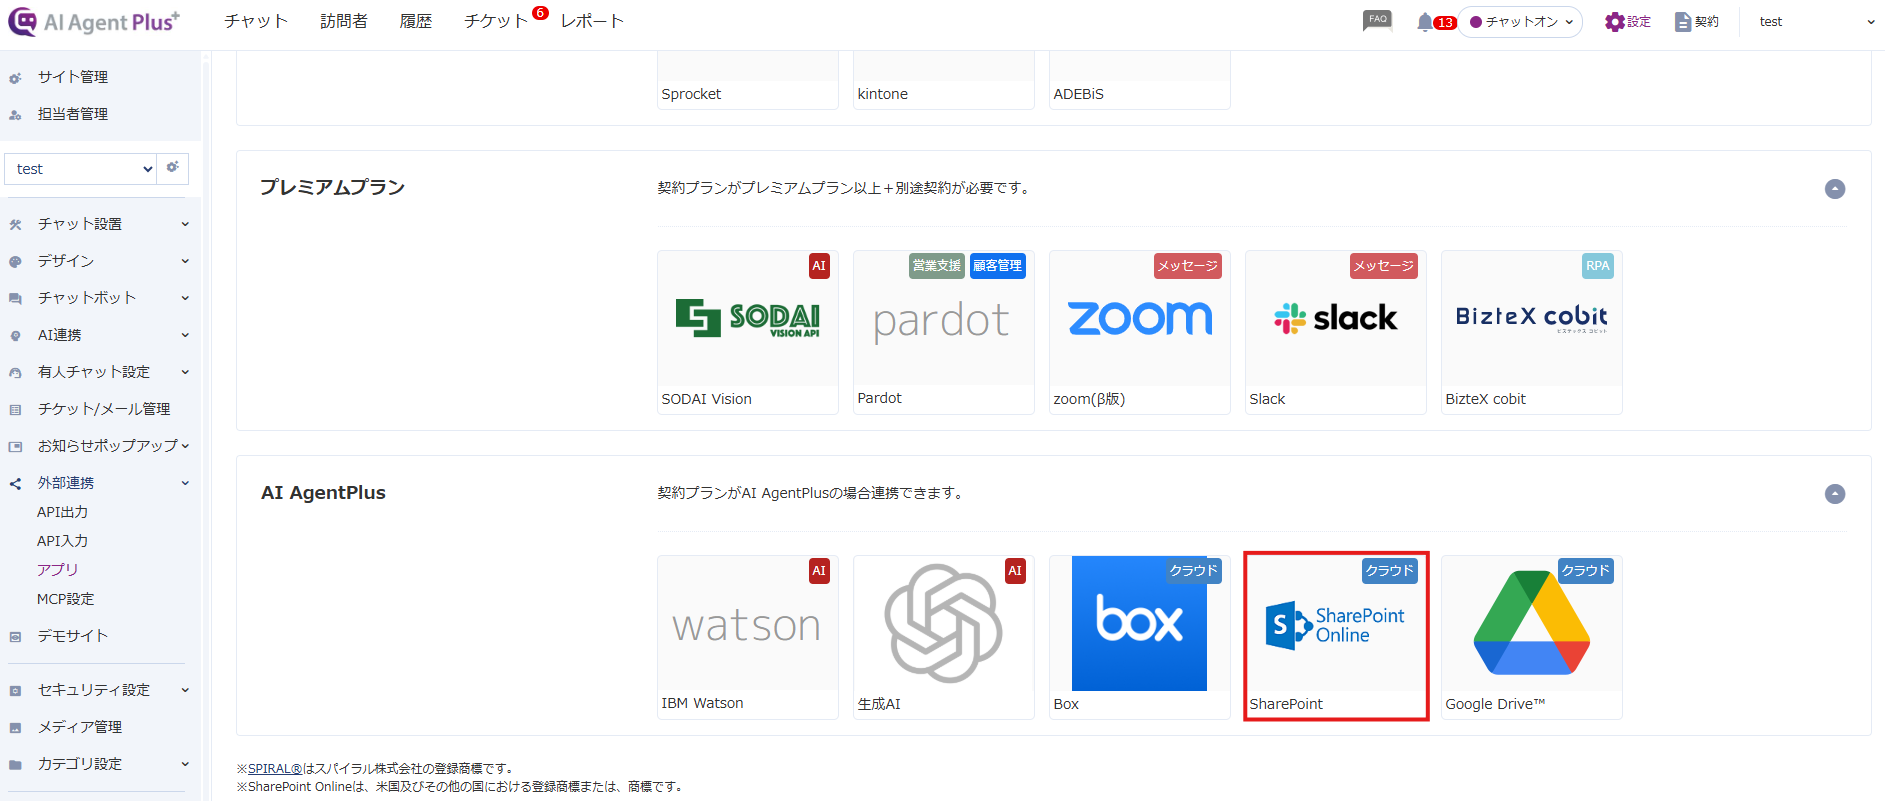Open the レポート tab

pos(592,21)
